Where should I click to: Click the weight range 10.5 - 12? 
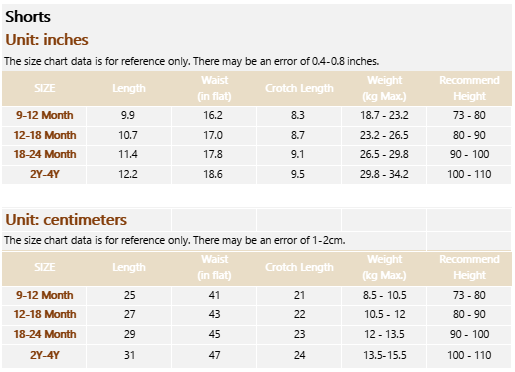click(x=385, y=314)
